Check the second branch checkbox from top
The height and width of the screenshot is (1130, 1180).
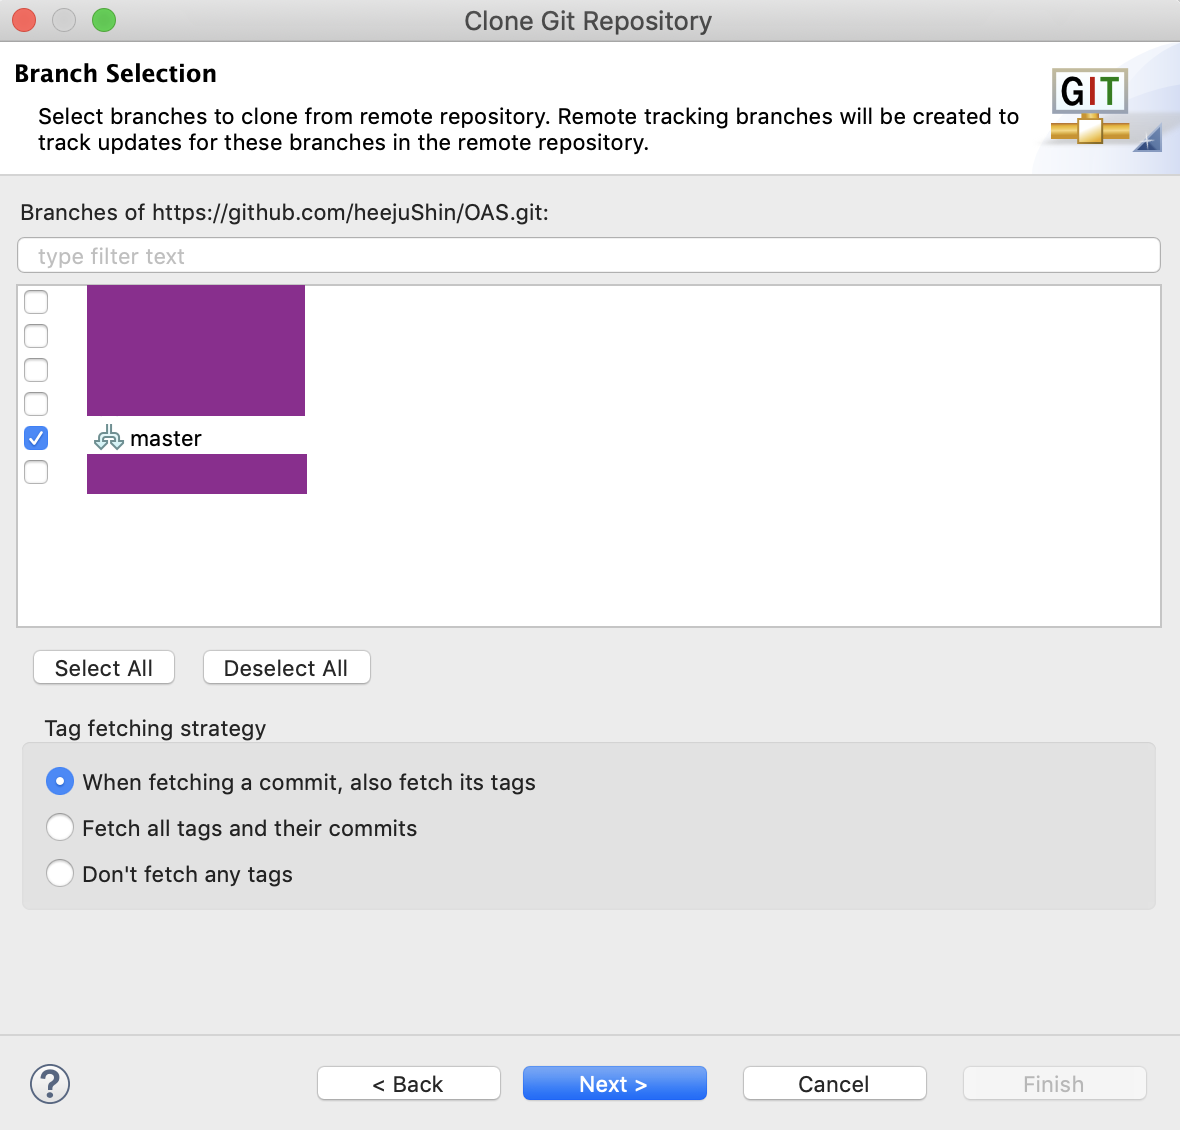coord(36,336)
